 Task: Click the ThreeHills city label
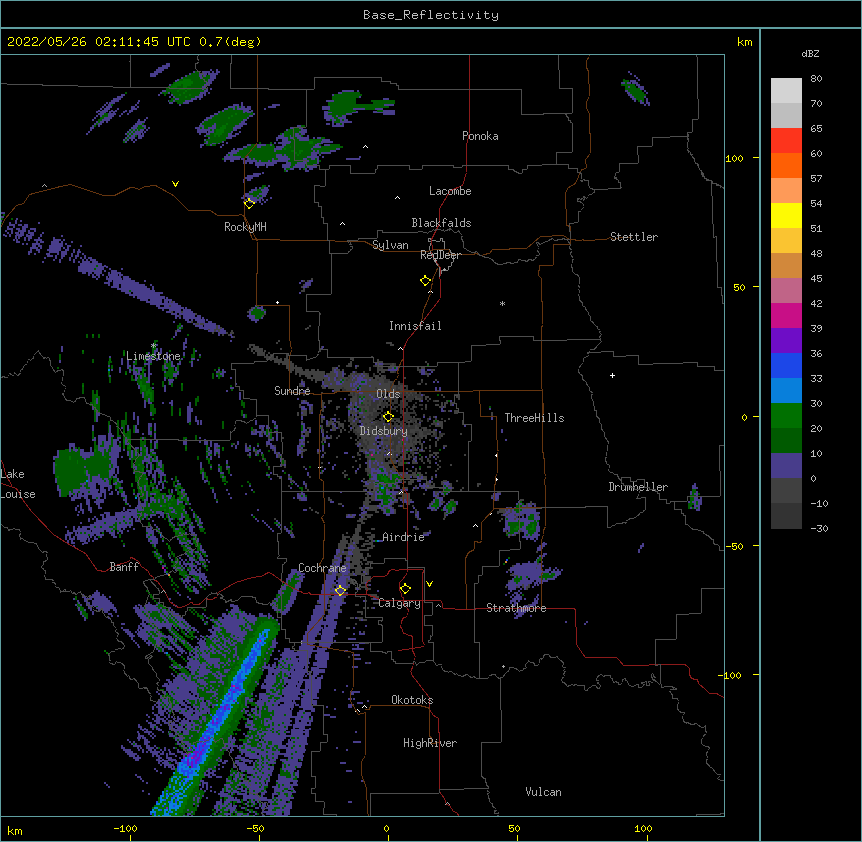pos(534,418)
